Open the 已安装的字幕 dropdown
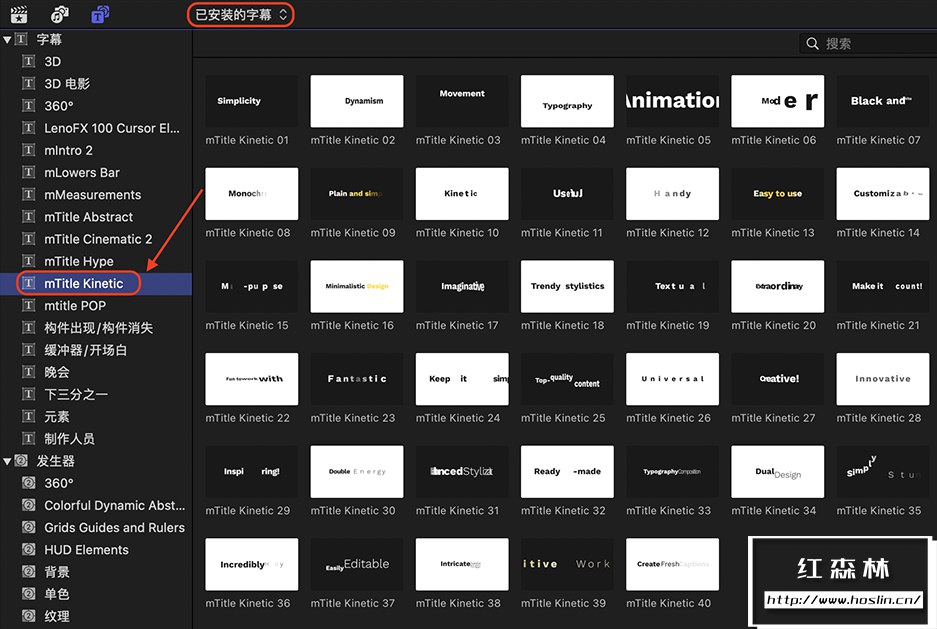The width and height of the screenshot is (937, 629). pos(241,14)
